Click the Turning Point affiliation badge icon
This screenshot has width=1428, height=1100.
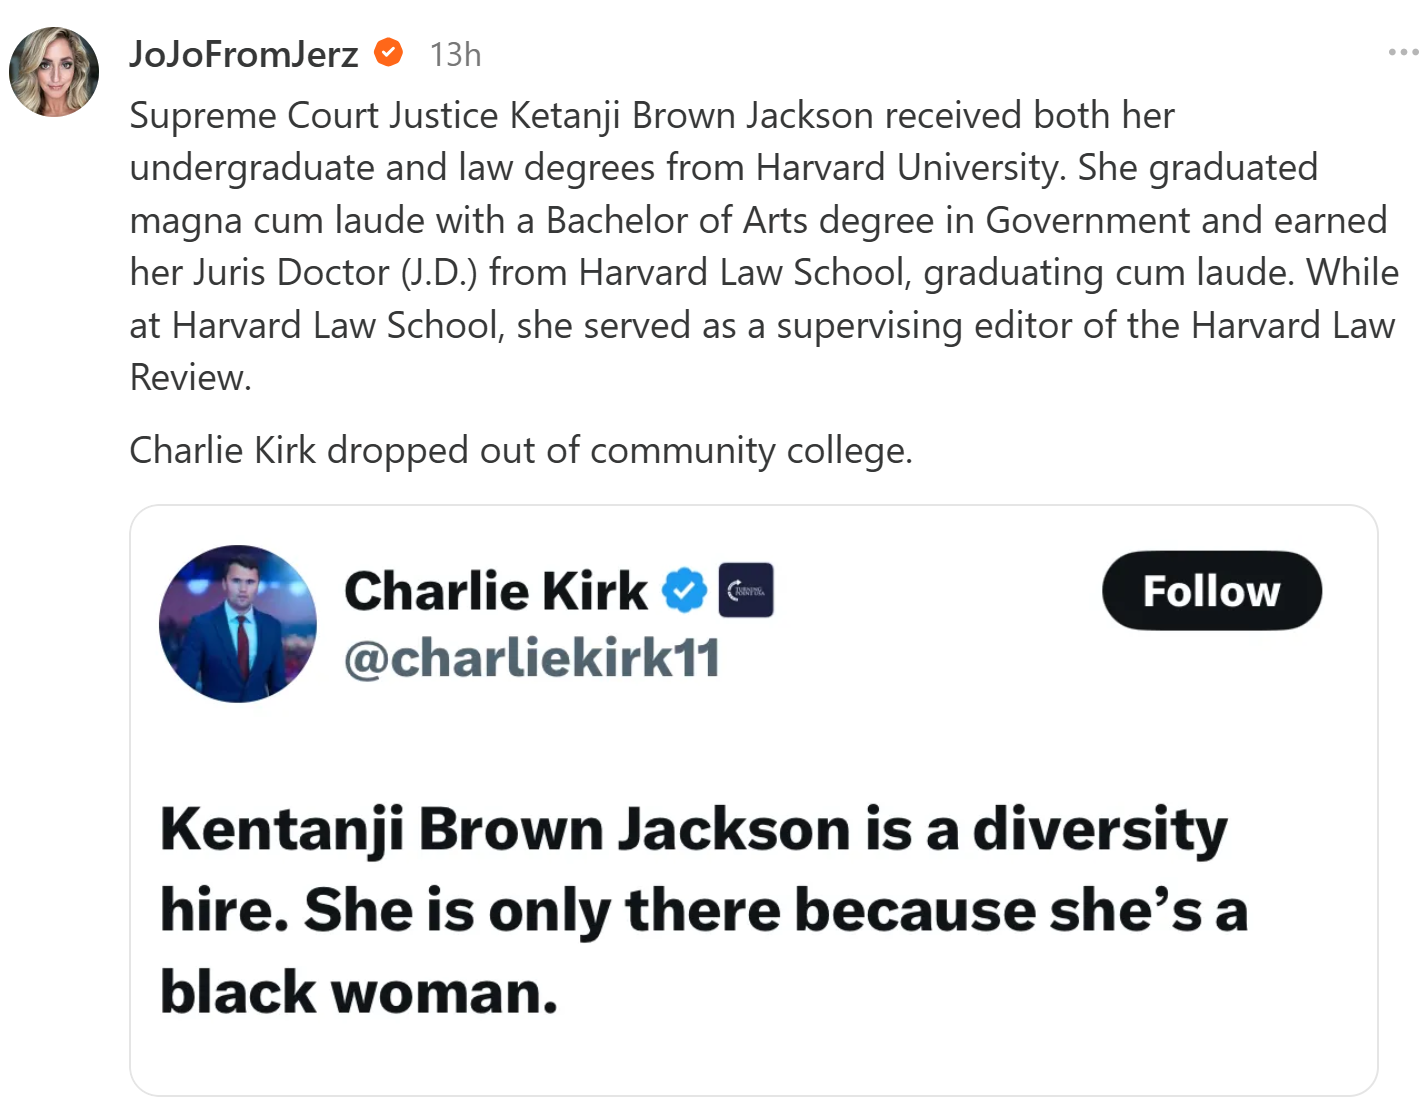pyautogui.click(x=746, y=590)
